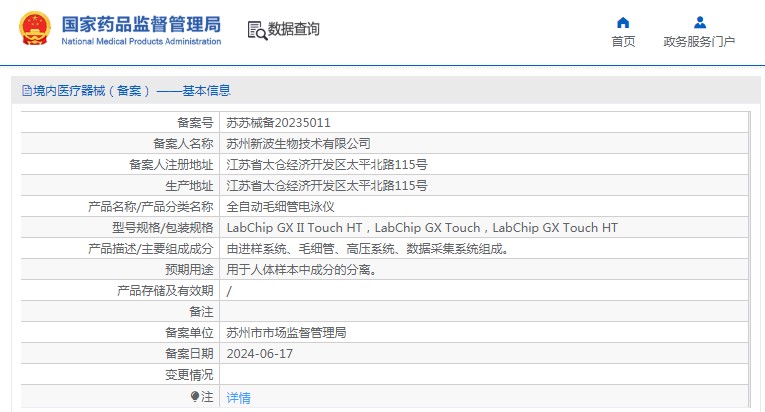Click 国家药品监督管理局 site title
This screenshot has width=765, height=412.
pos(141,24)
